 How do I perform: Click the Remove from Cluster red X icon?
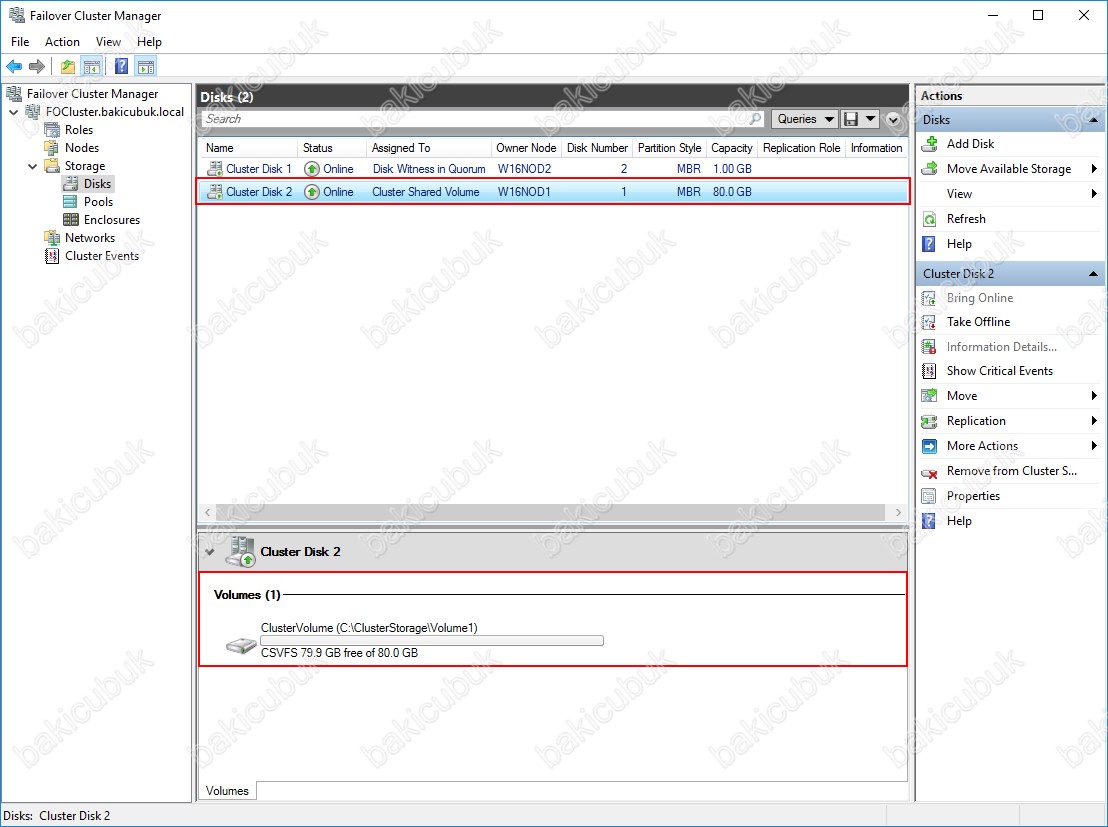coord(929,471)
